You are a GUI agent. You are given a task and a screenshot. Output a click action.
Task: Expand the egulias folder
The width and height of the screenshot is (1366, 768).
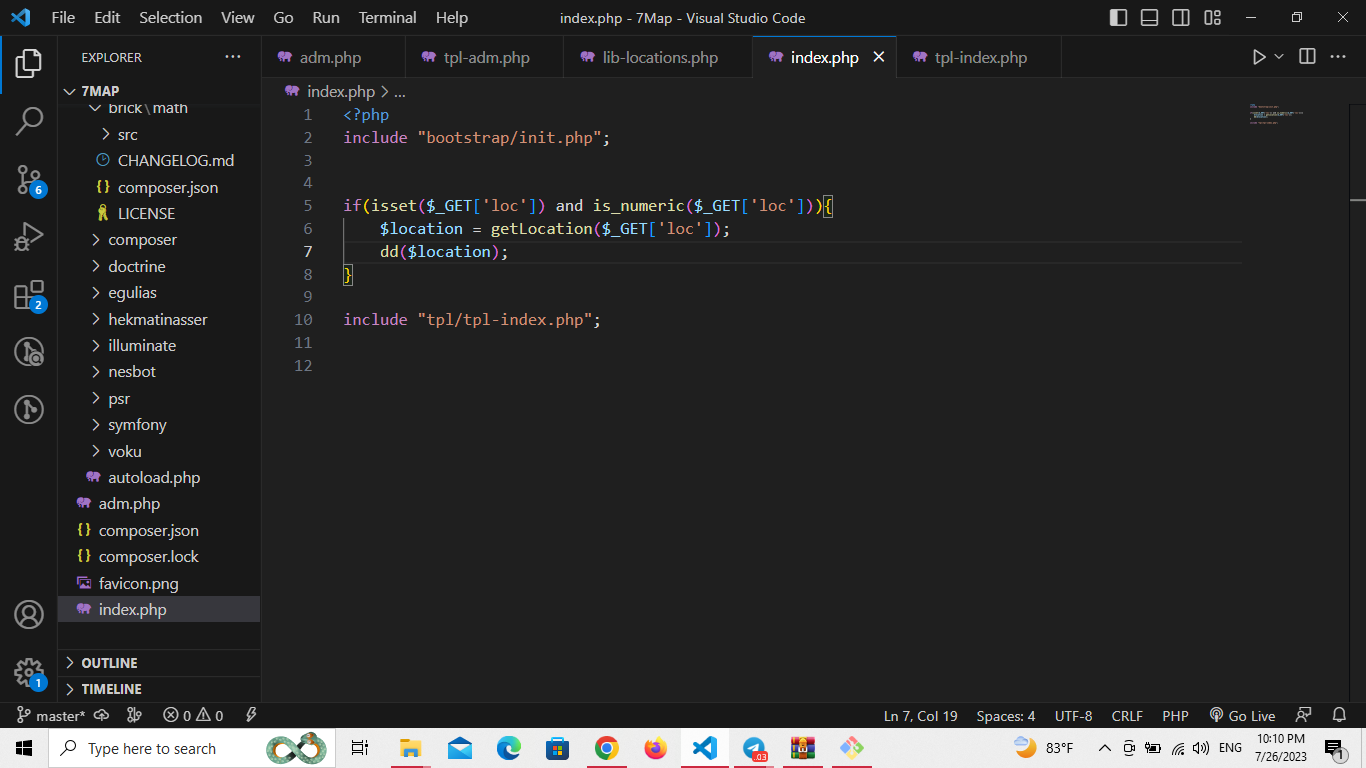[159, 293]
